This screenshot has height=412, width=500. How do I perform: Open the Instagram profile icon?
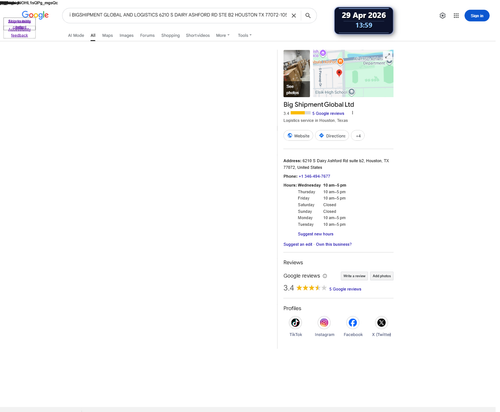[324, 323]
